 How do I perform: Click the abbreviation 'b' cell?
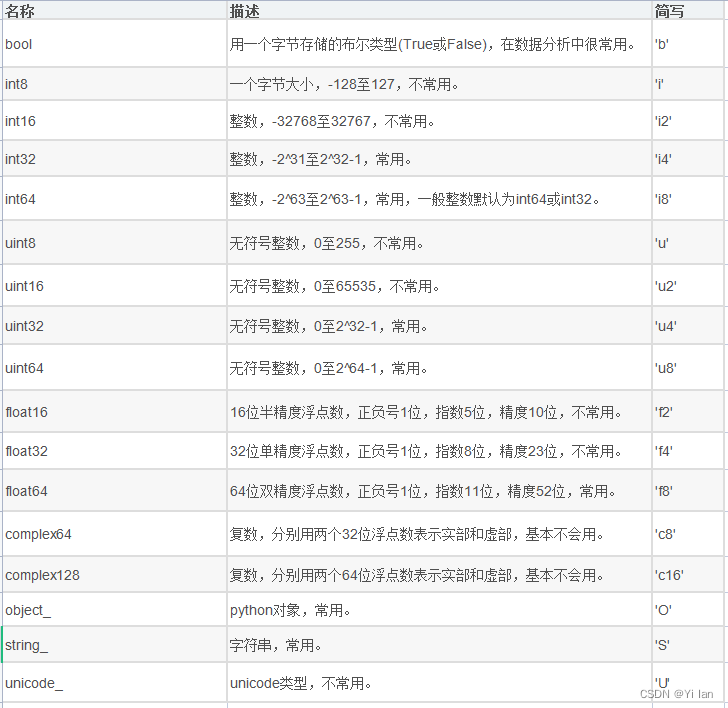coord(688,44)
